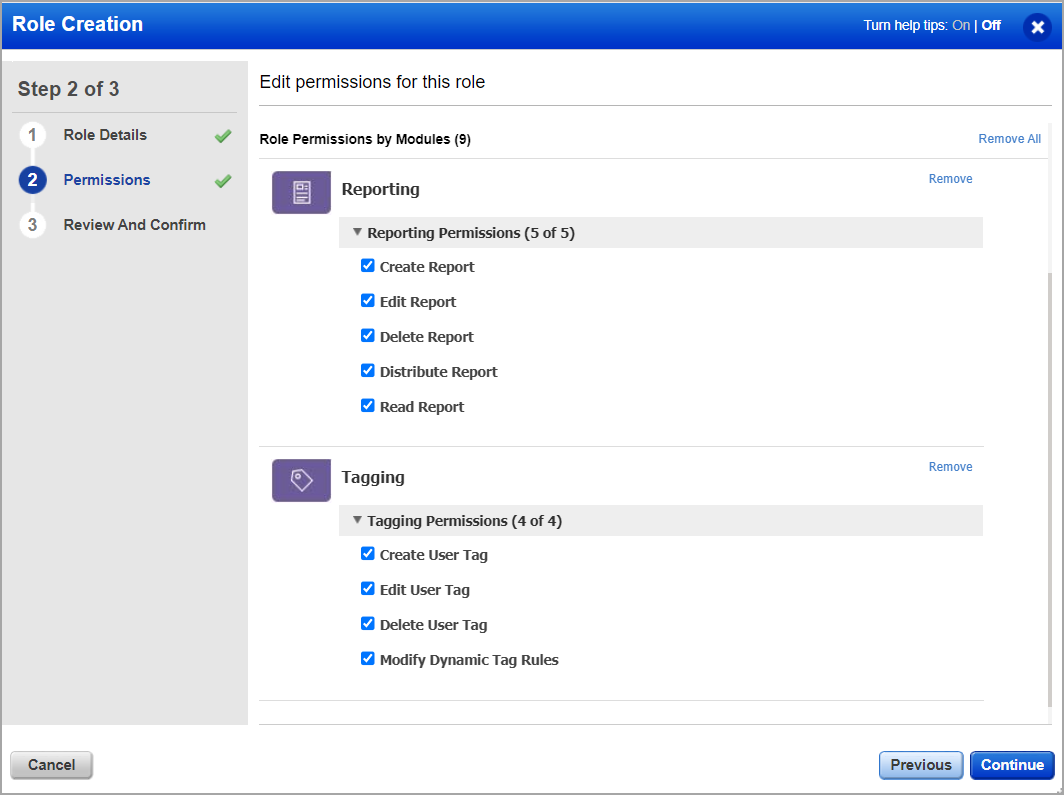The height and width of the screenshot is (795, 1064).
Task: Uncheck the Delete Report checkbox
Action: click(368, 336)
